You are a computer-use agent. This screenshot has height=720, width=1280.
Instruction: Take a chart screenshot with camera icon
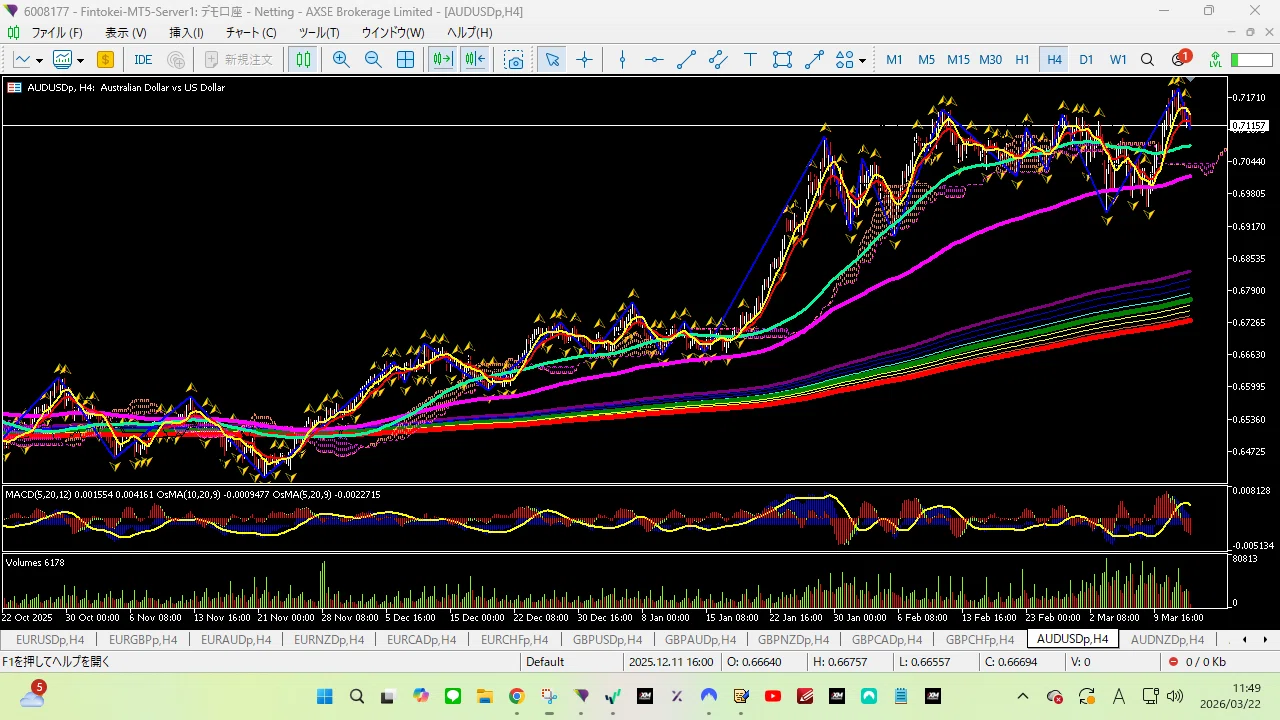pos(514,59)
